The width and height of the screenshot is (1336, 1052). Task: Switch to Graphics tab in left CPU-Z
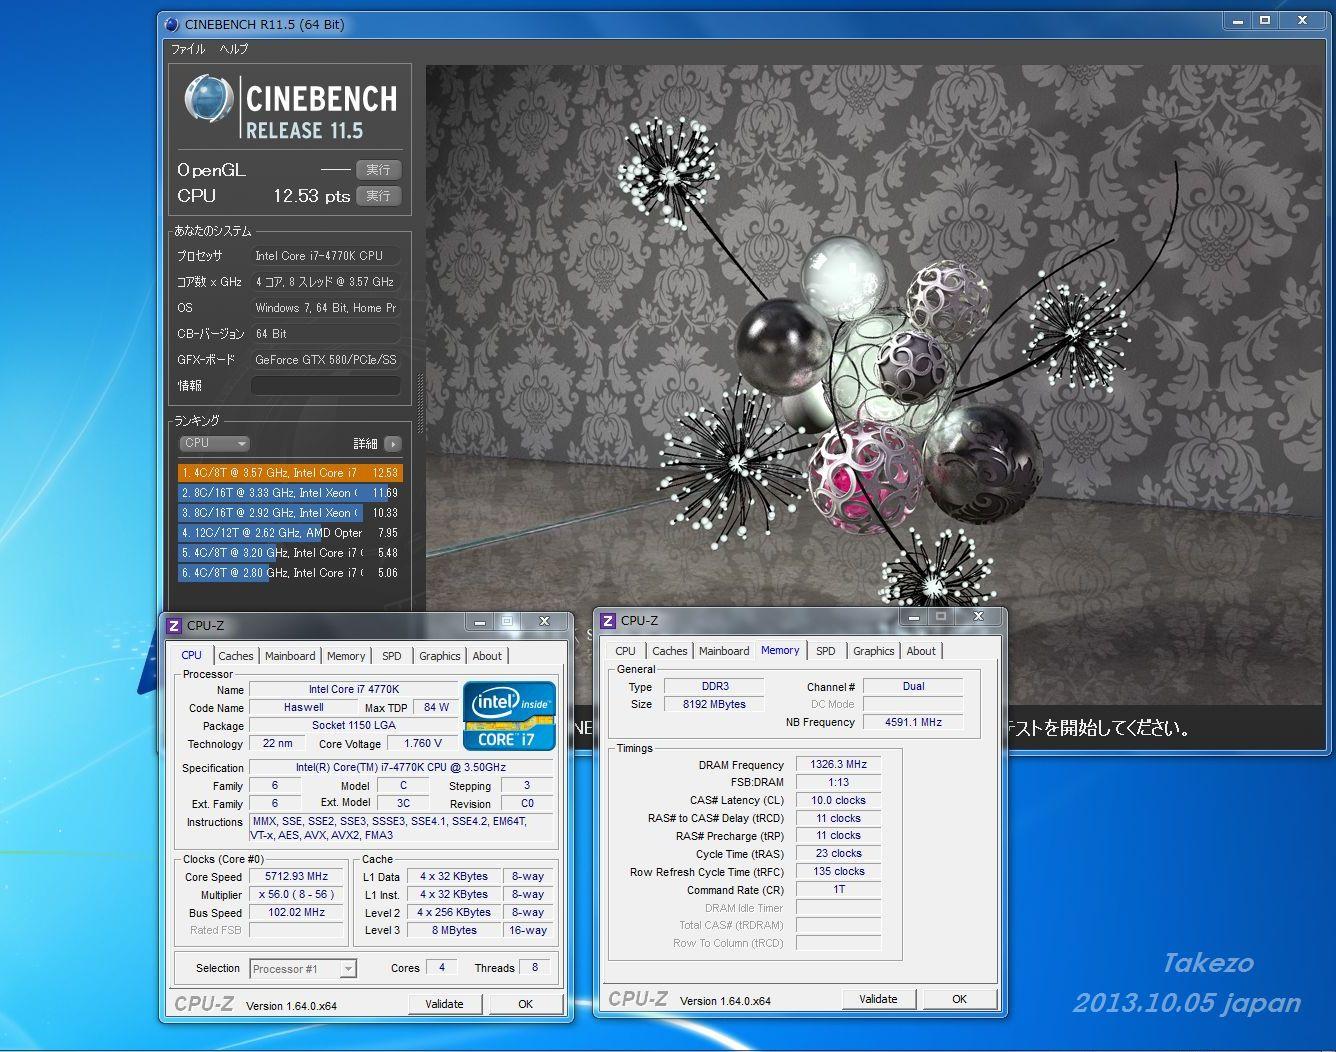click(x=440, y=656)
